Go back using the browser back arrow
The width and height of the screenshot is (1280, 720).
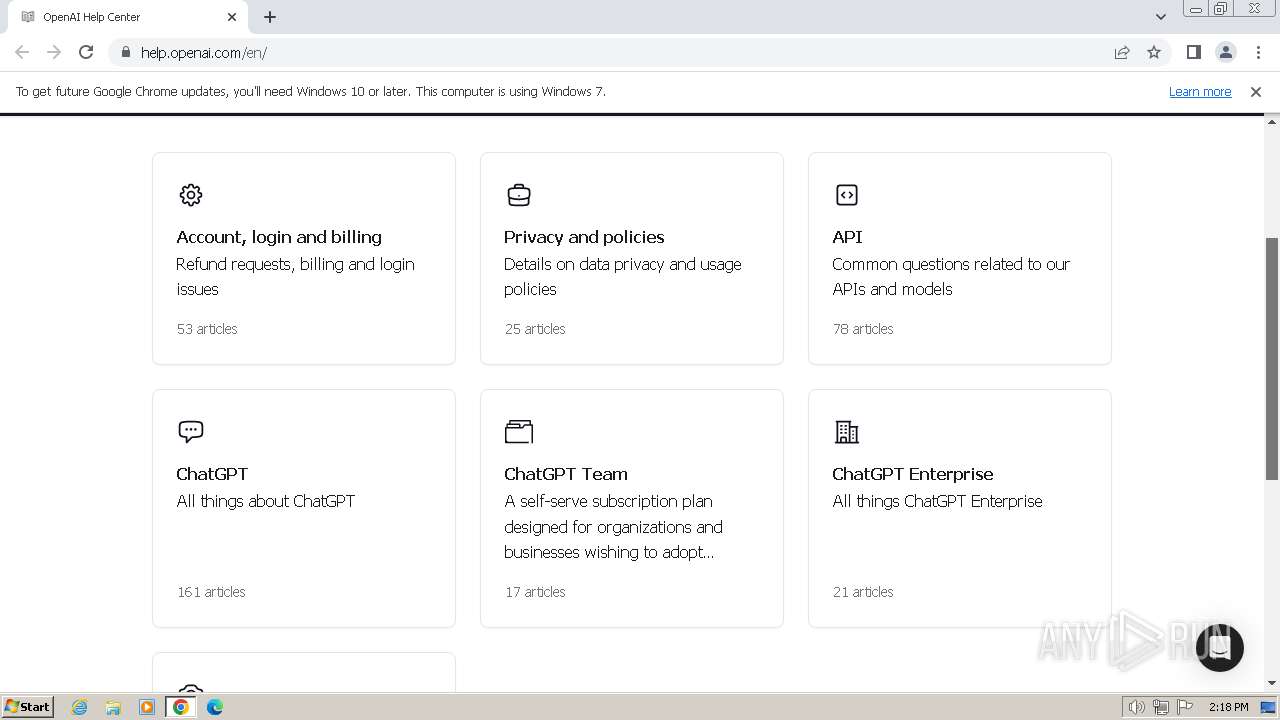tap(22, 52)
